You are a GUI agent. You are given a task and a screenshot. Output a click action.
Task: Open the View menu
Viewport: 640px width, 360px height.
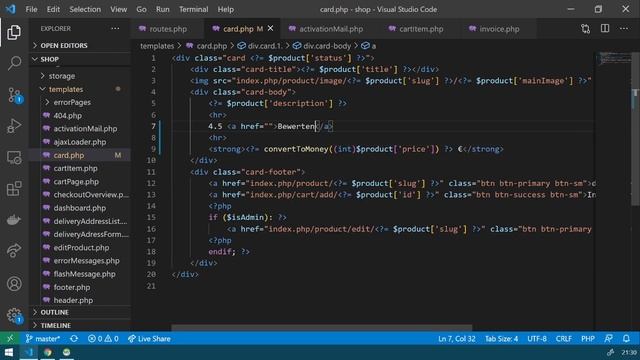(118, 9)
